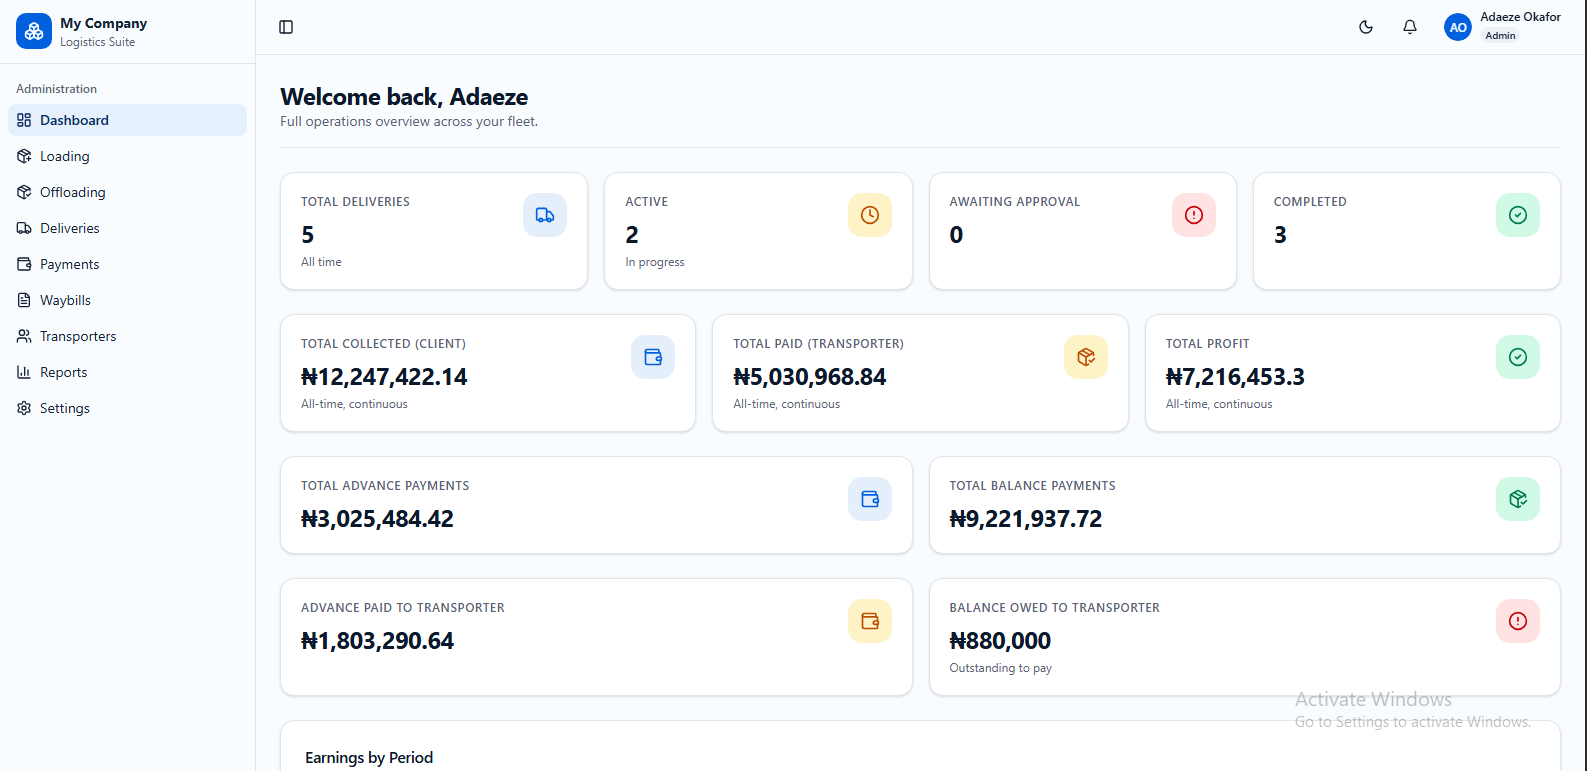
Task: Click the Transporters people icon in sidebar
Action: pyautogui.click(x=24, y=336)
